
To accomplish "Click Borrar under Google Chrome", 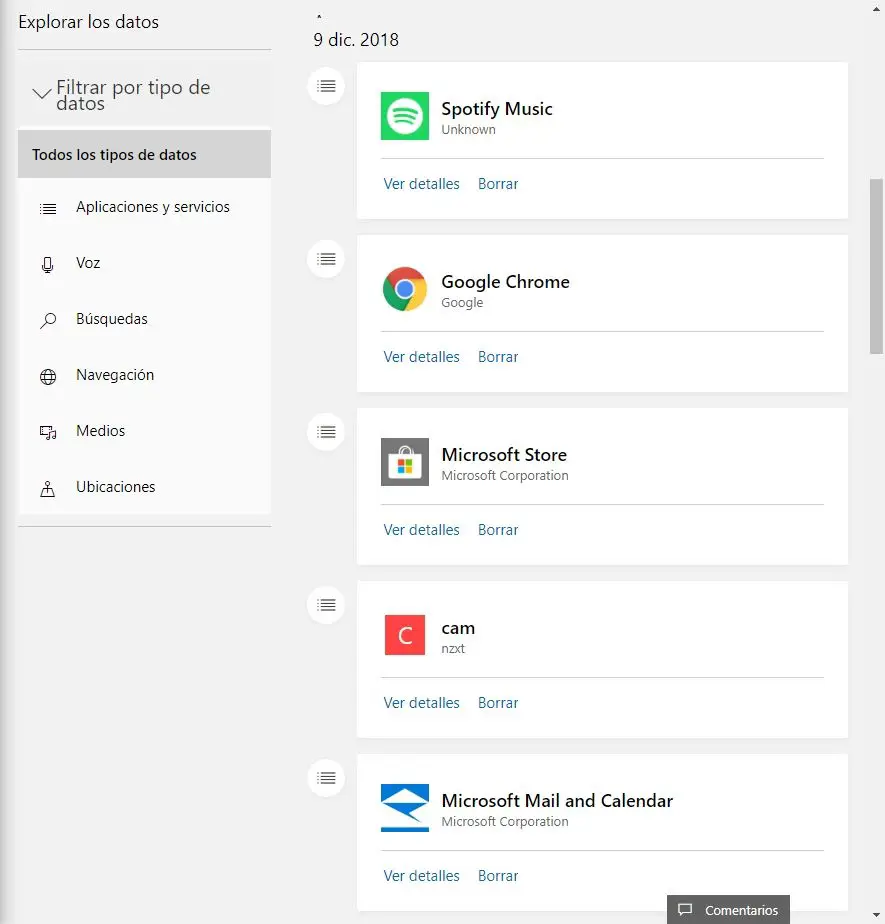I will 498,357.
